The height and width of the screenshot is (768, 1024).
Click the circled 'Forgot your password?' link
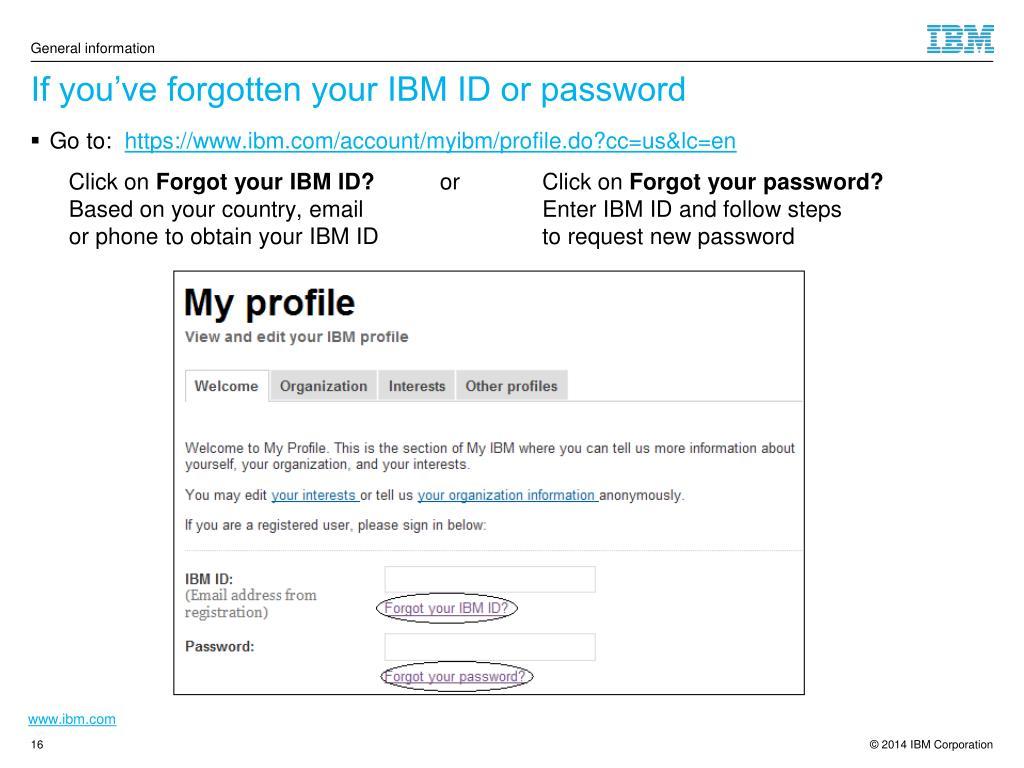(x=455, y=677)
